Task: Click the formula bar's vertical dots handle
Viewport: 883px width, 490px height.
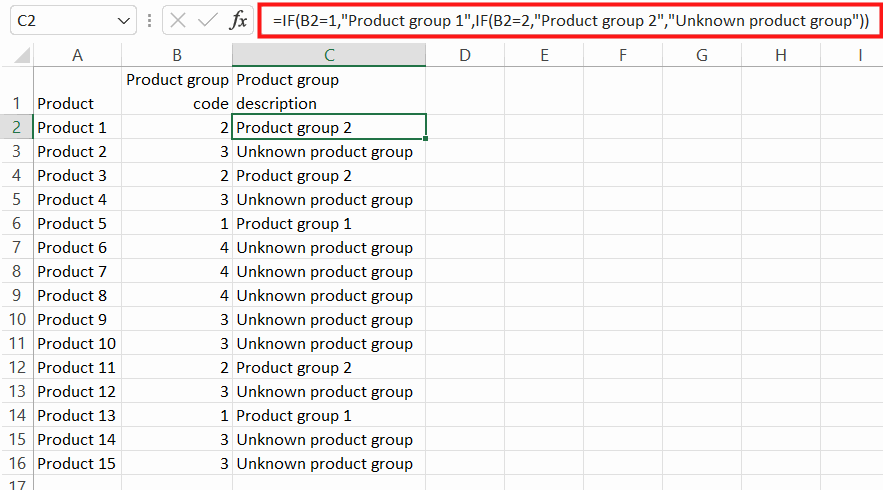Action: coord(149,21)
